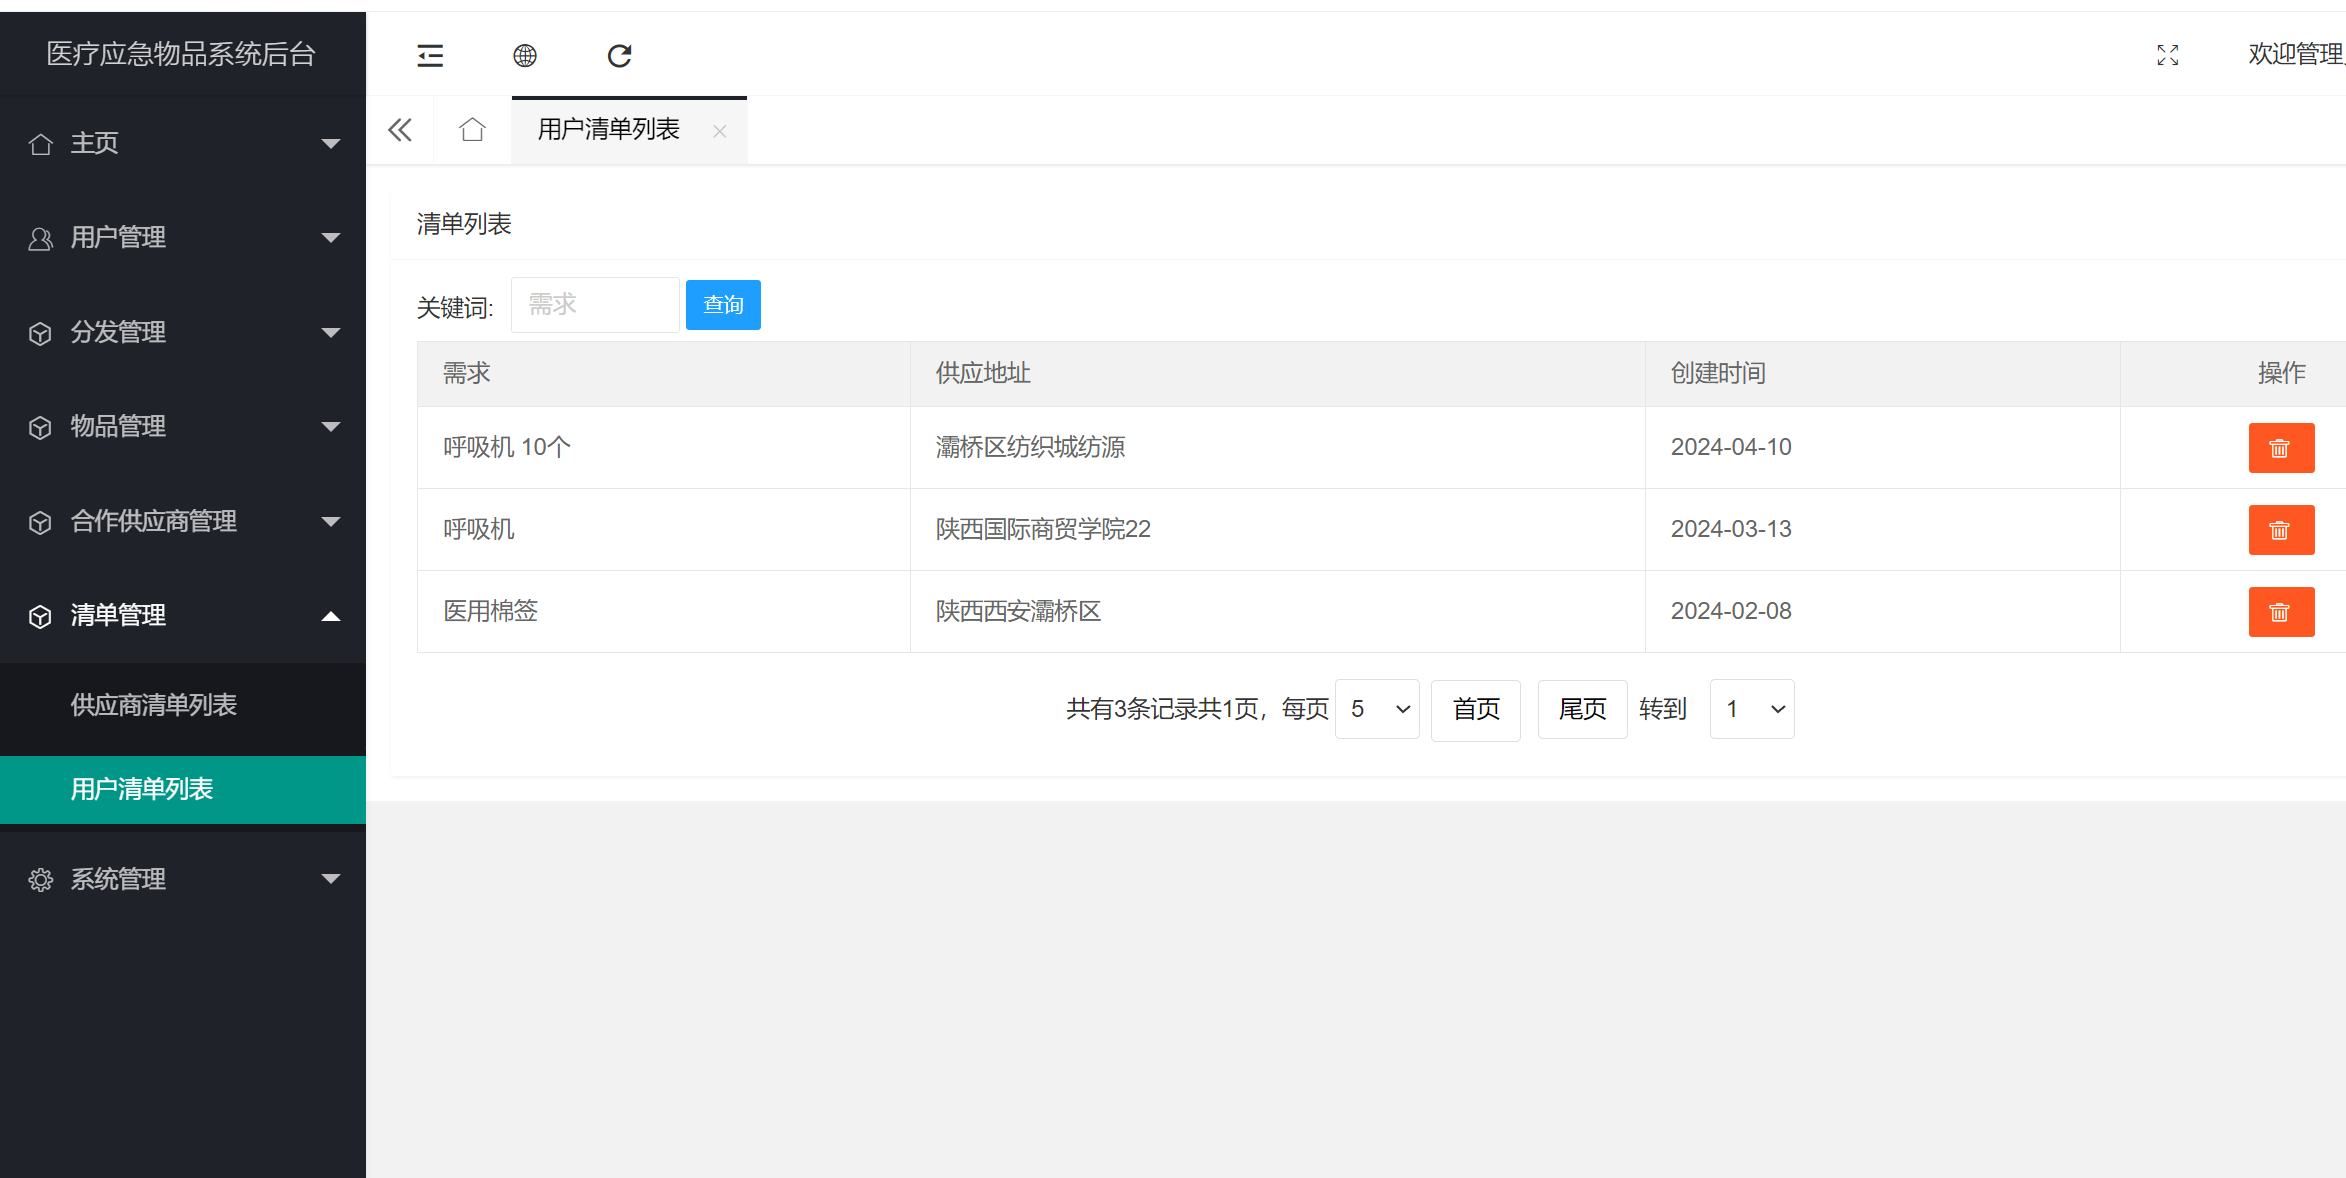Click the 需求 keyword input field
Screen dimensions: 2346x1178
pos(594,304)
